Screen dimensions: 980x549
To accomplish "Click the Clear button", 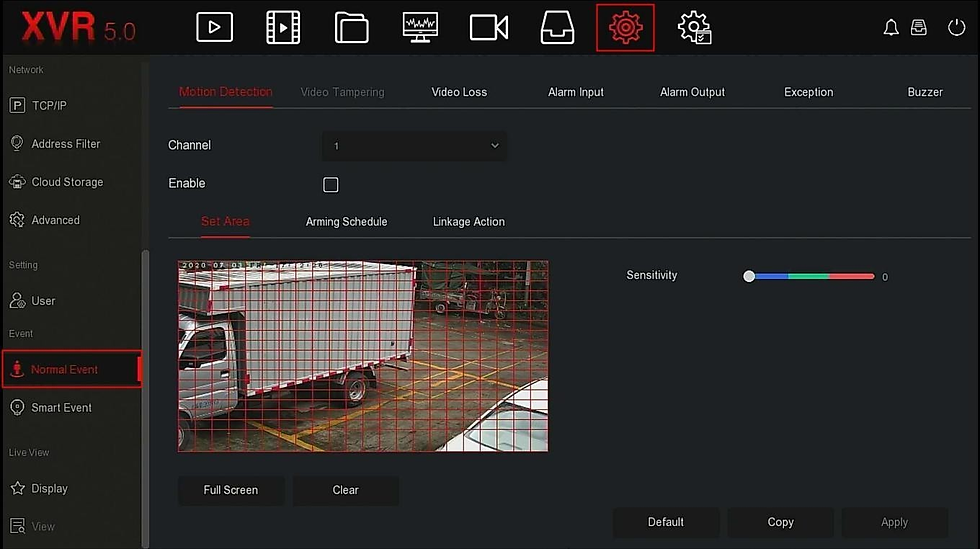I will coord(346,490).
